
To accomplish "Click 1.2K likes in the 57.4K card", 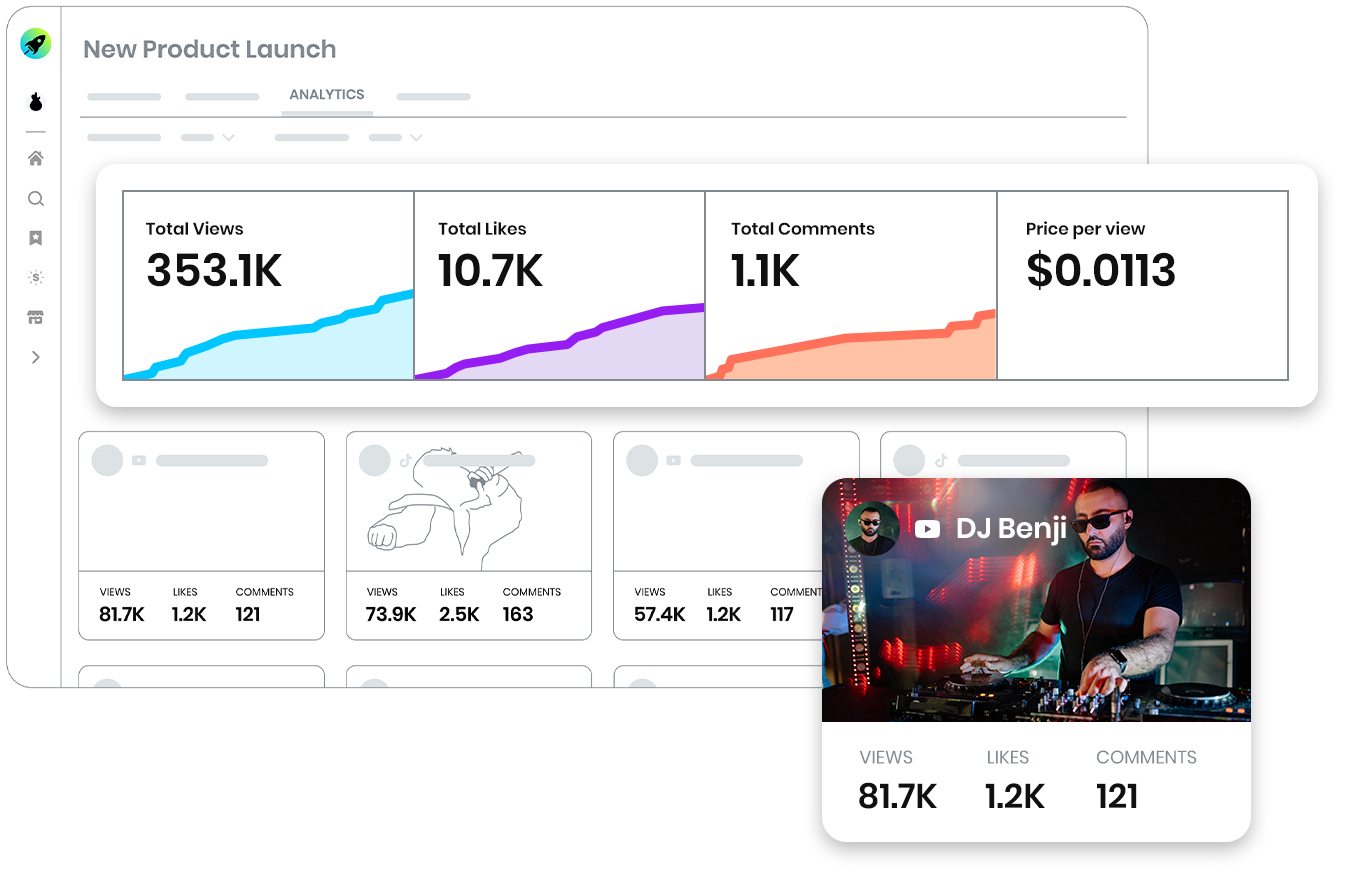I will click(724, 614).
